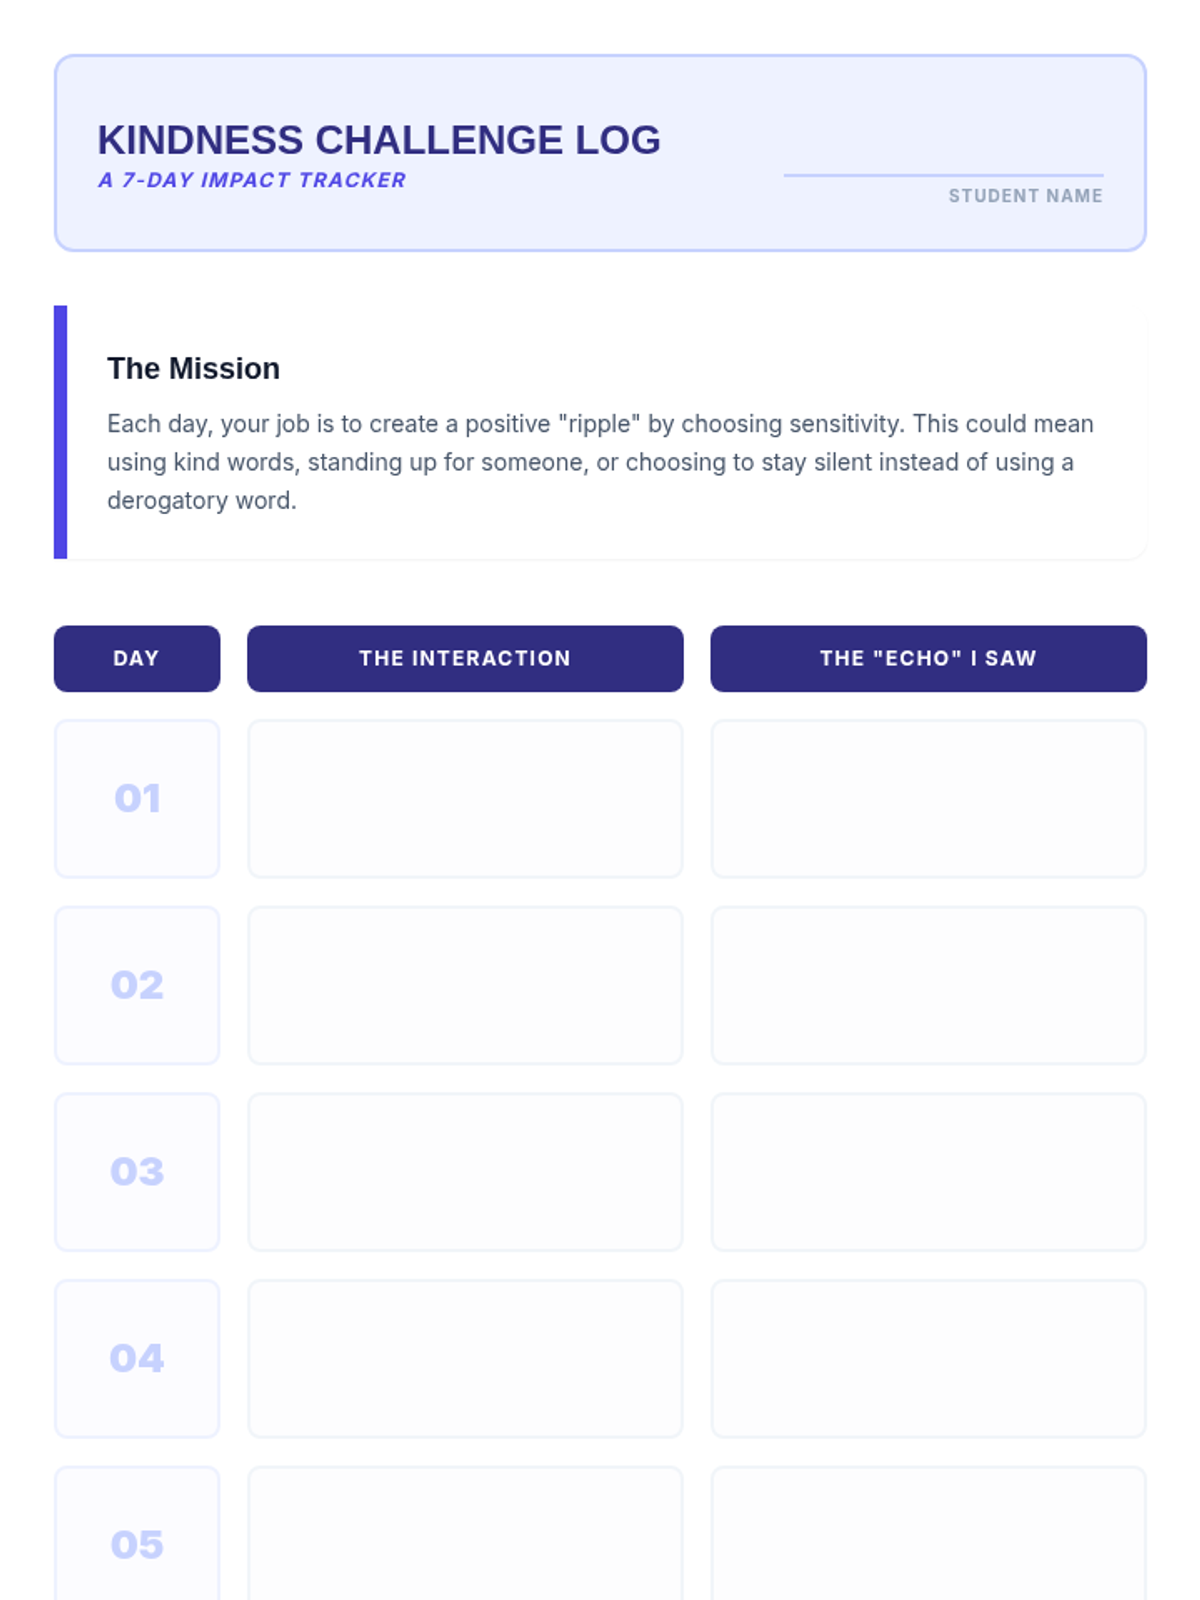1200x1600 pixels.
Task: Click the Student Name line field
Action: pyautogui.click(x=943, y=160)
